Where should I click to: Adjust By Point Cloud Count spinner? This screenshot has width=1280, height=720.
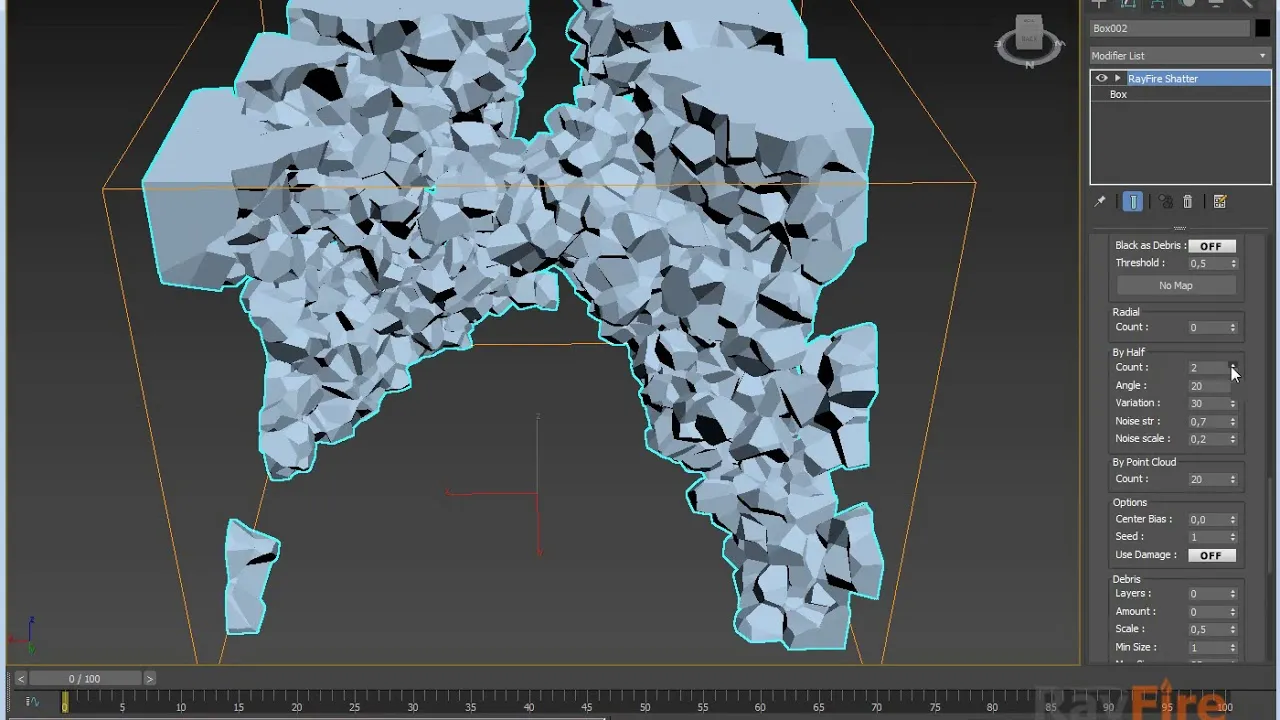tap(1233, 480)
